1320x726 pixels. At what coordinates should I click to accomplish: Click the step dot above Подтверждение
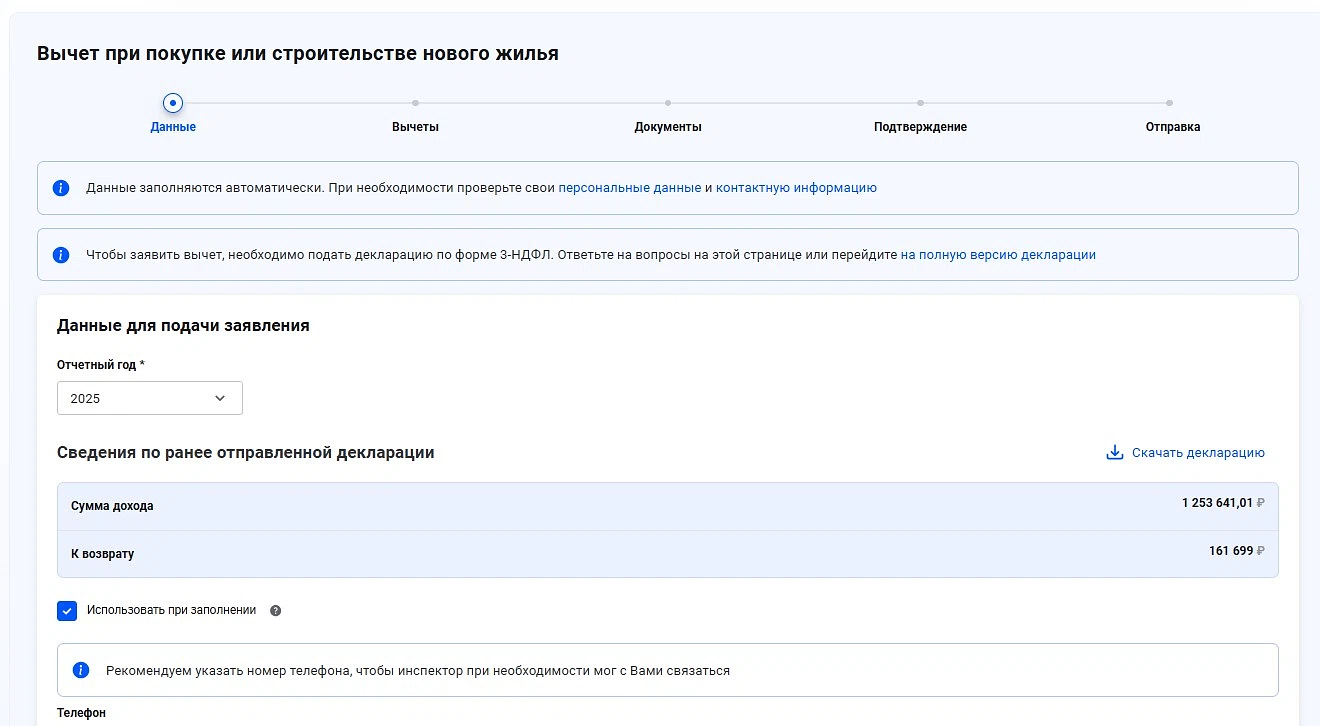pos(920,102)
